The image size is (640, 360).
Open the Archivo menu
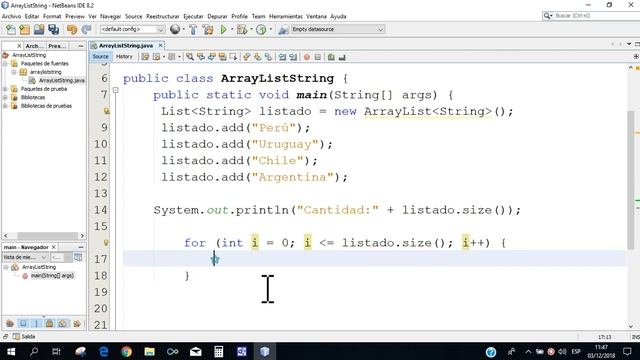(x=11, y=16)
